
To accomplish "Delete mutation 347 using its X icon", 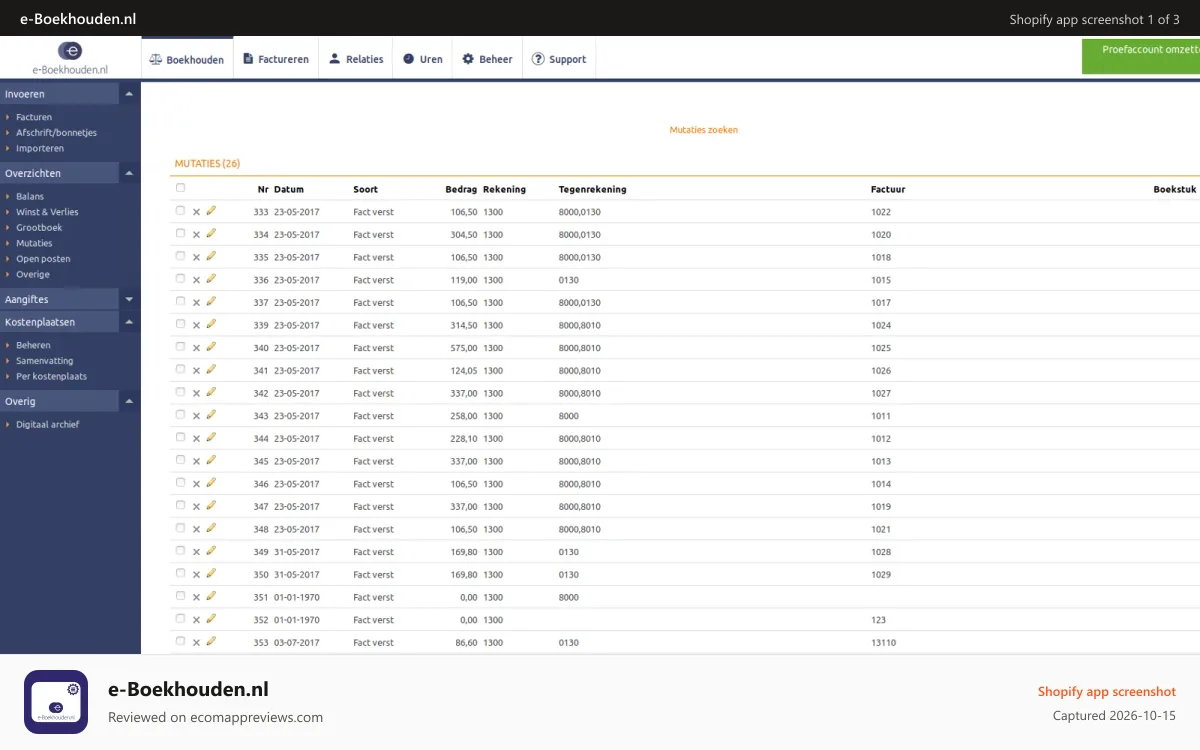I will [196, 507].
